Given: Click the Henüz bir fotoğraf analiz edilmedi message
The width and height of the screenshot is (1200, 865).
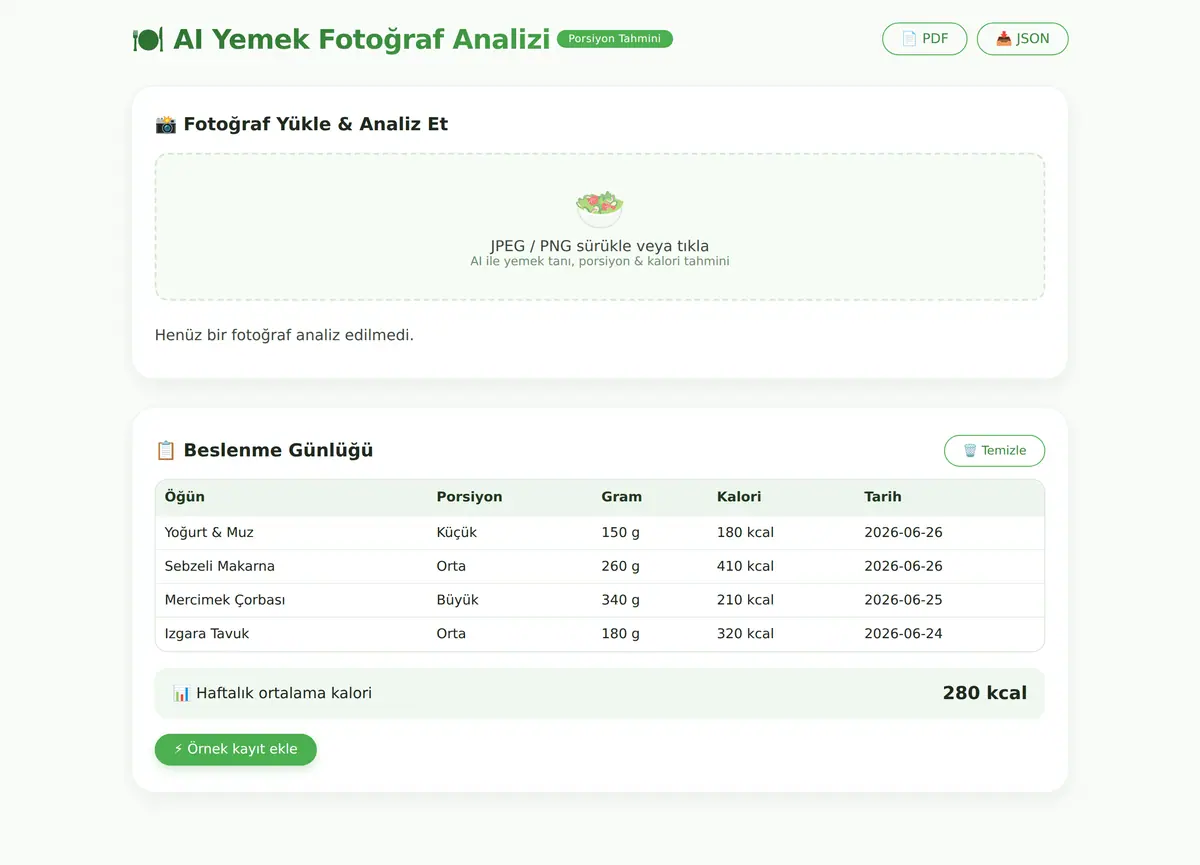Looking at the screenshot, I should [x=284, y=335].
